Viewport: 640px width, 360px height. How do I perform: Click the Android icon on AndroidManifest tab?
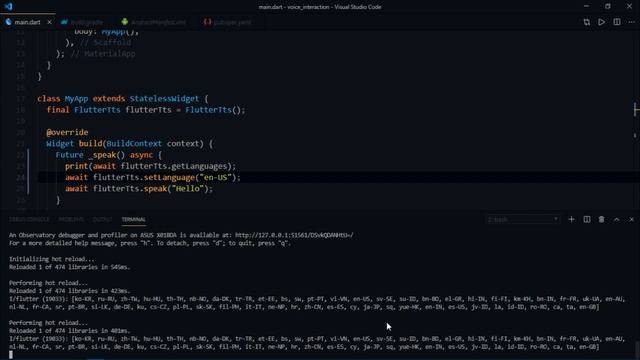pyautogui.click(x=124, y=22)
